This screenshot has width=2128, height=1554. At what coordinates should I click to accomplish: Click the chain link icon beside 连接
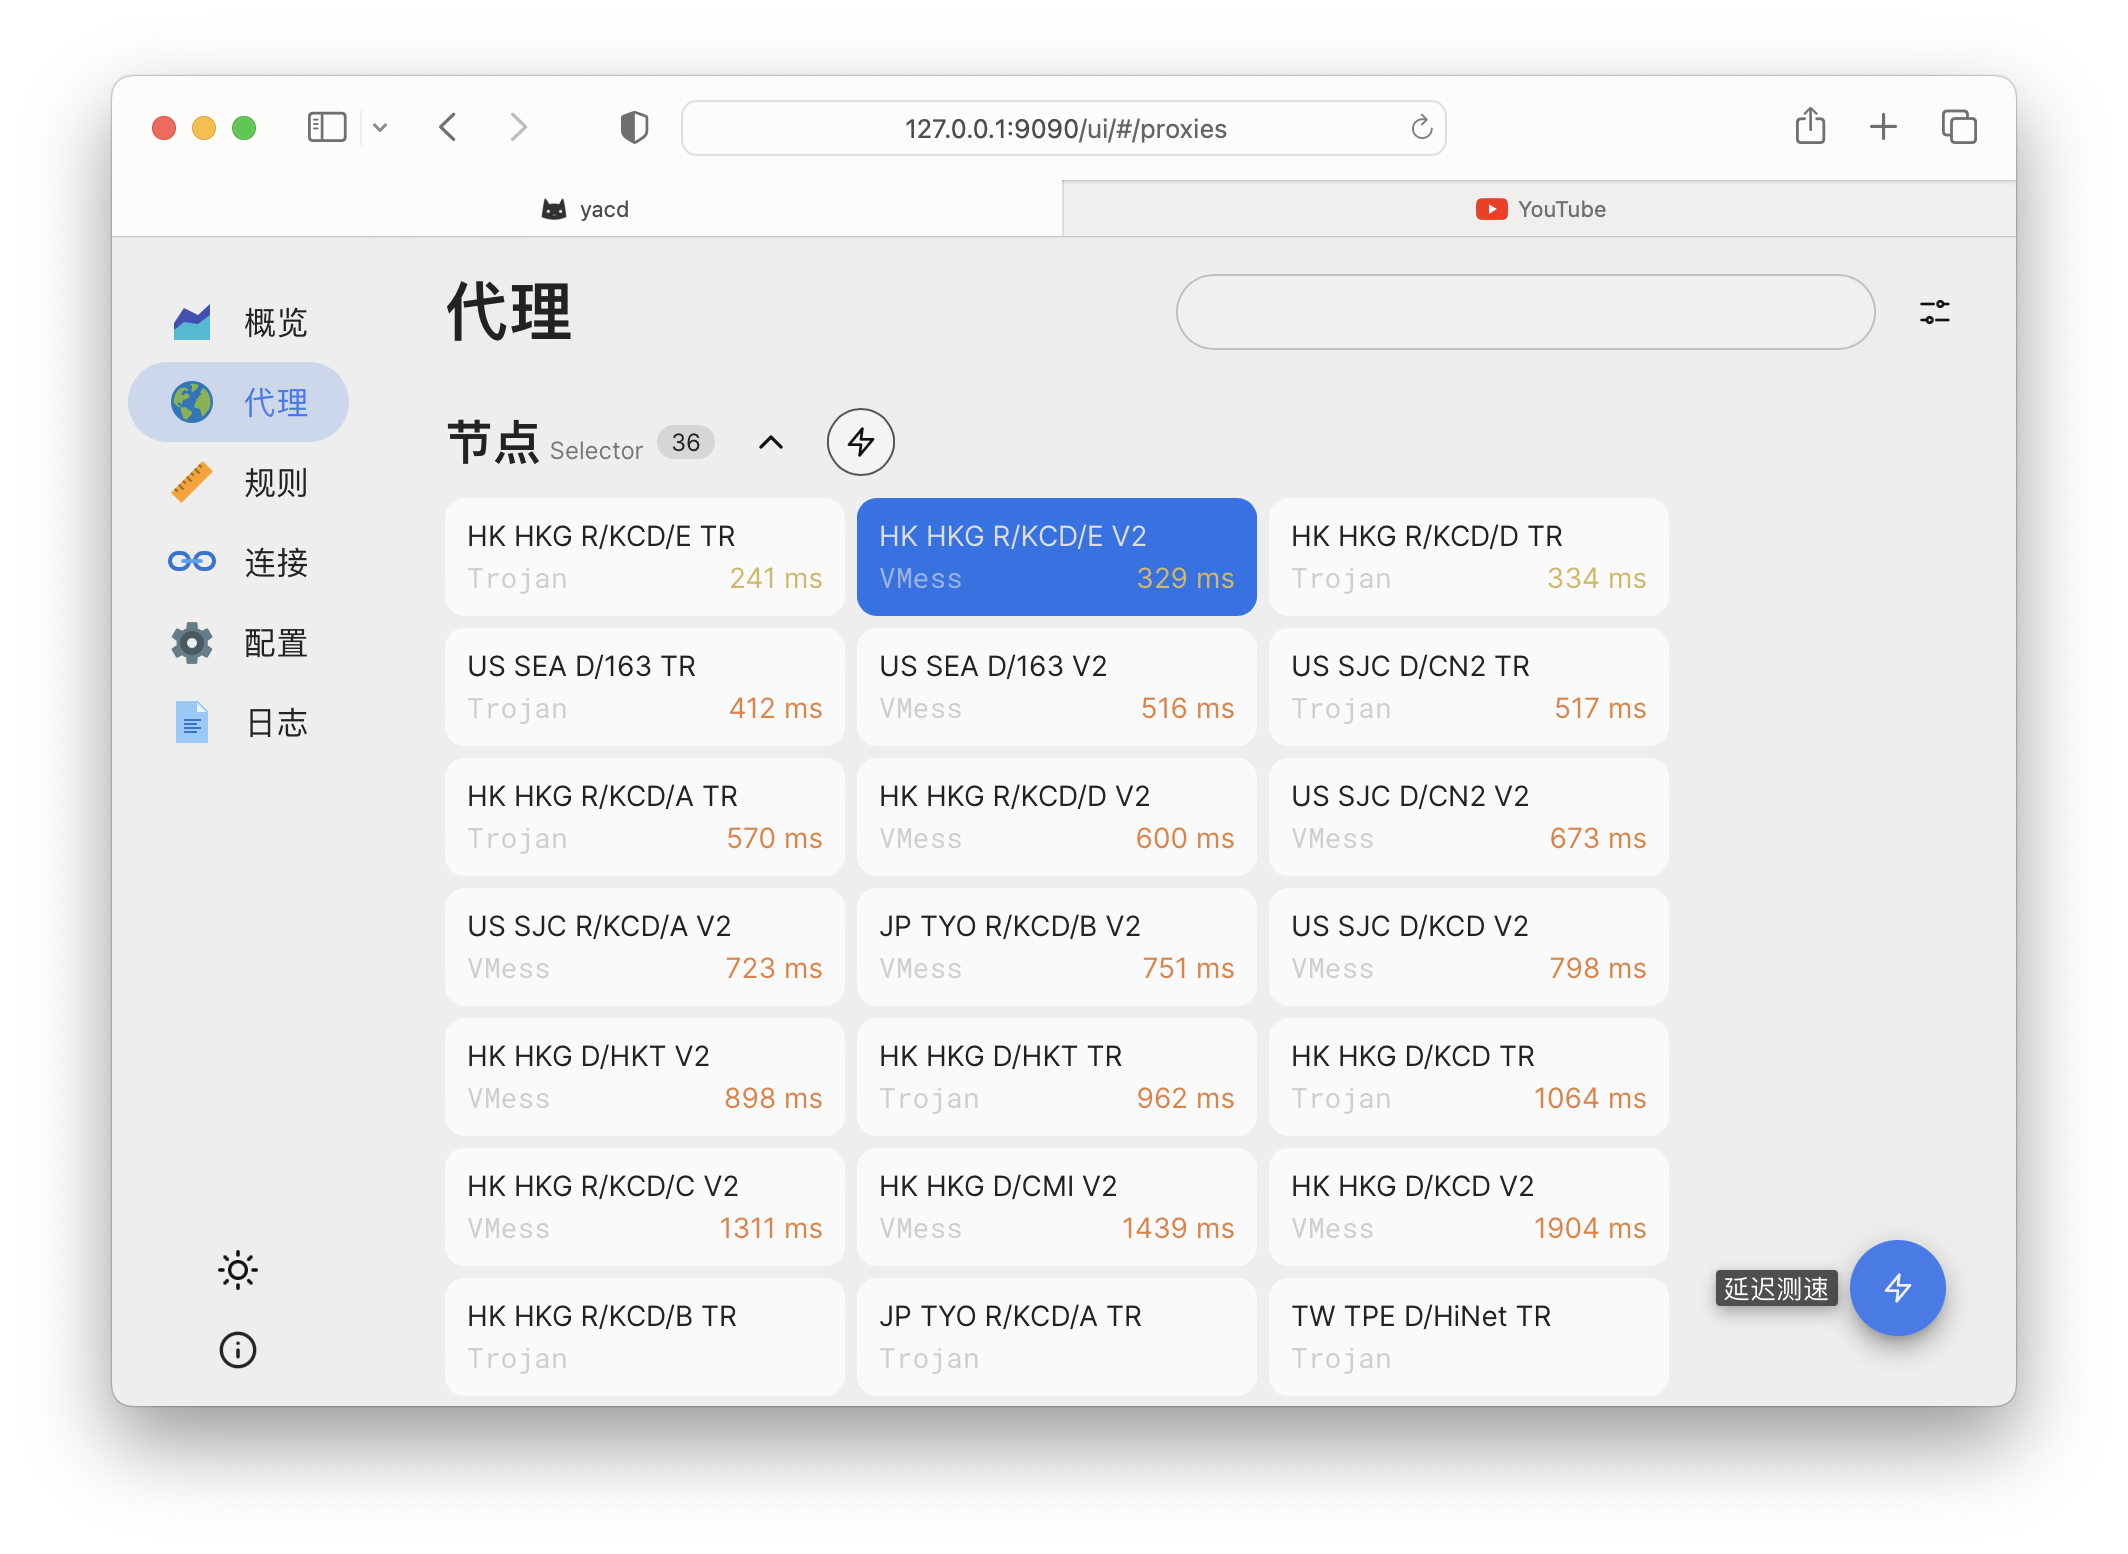[192, 562]
